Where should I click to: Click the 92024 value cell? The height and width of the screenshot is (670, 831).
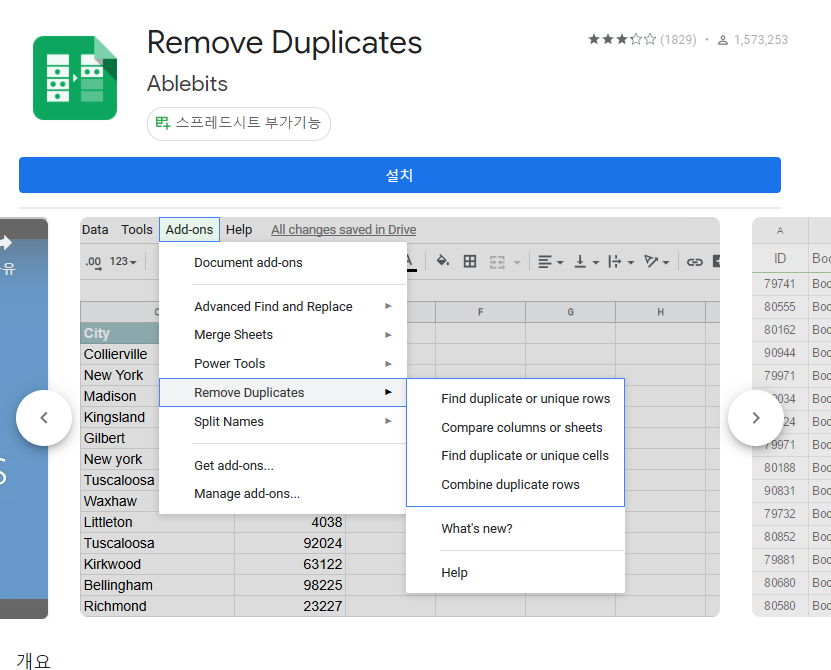[290, 543]
